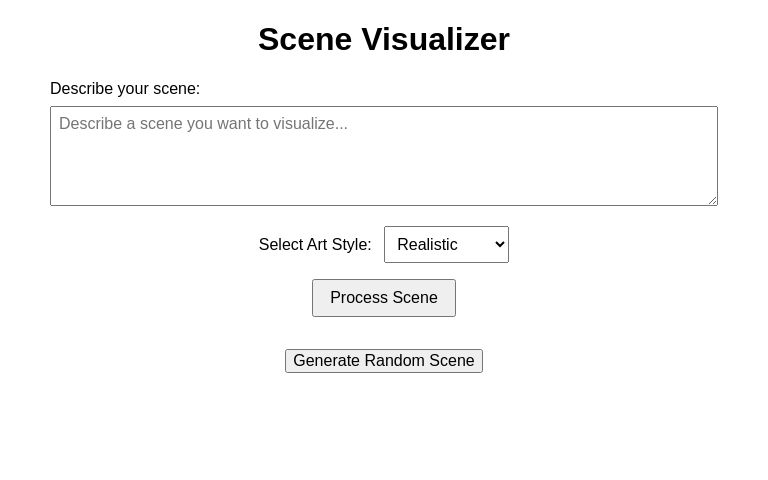Click the word "Visualizer" in the title
Viewport: 768px width, 480px height.
(435, 40)
